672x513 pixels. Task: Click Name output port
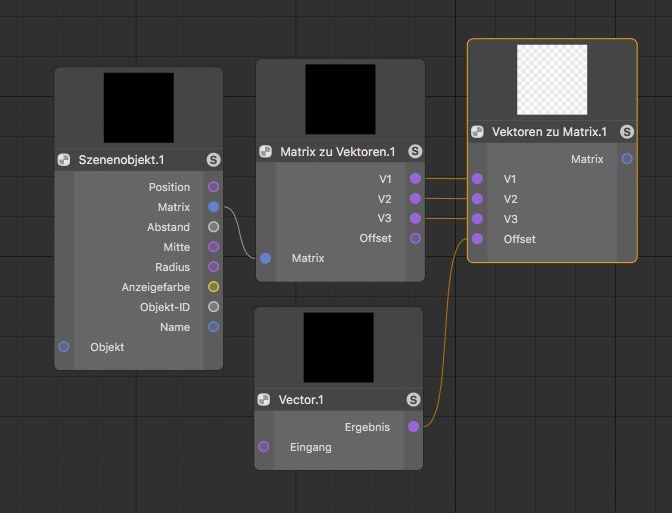click(x=213, y=327)
